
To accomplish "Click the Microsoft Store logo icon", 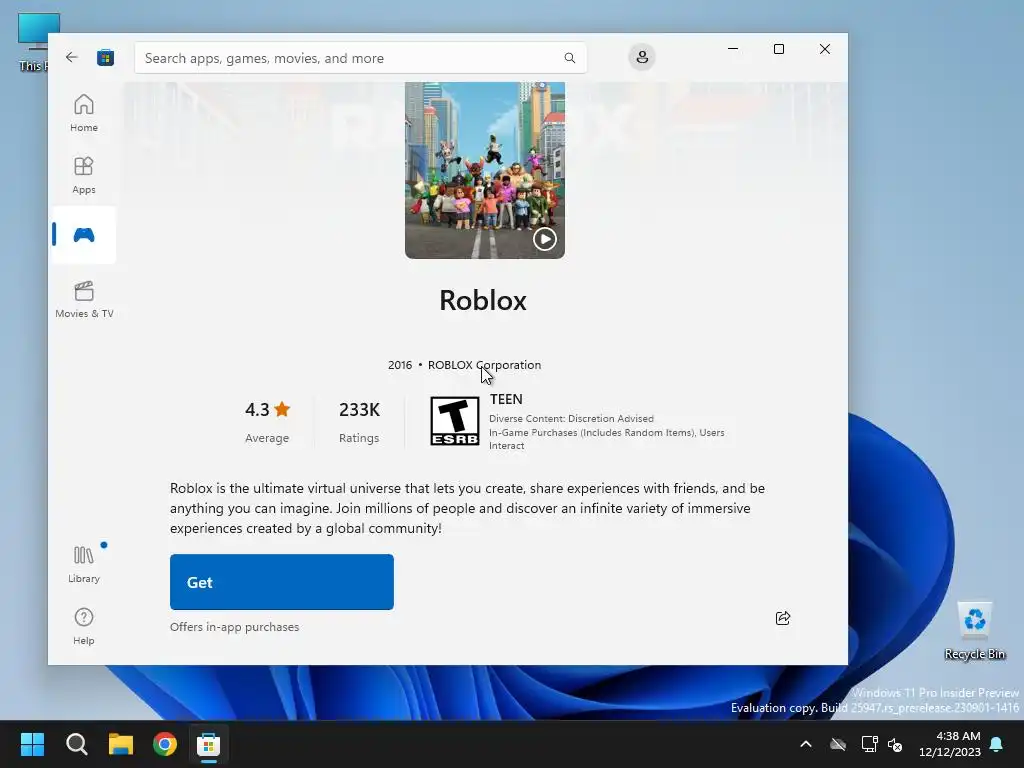I will pyautogui.click(x=105, y=57).
